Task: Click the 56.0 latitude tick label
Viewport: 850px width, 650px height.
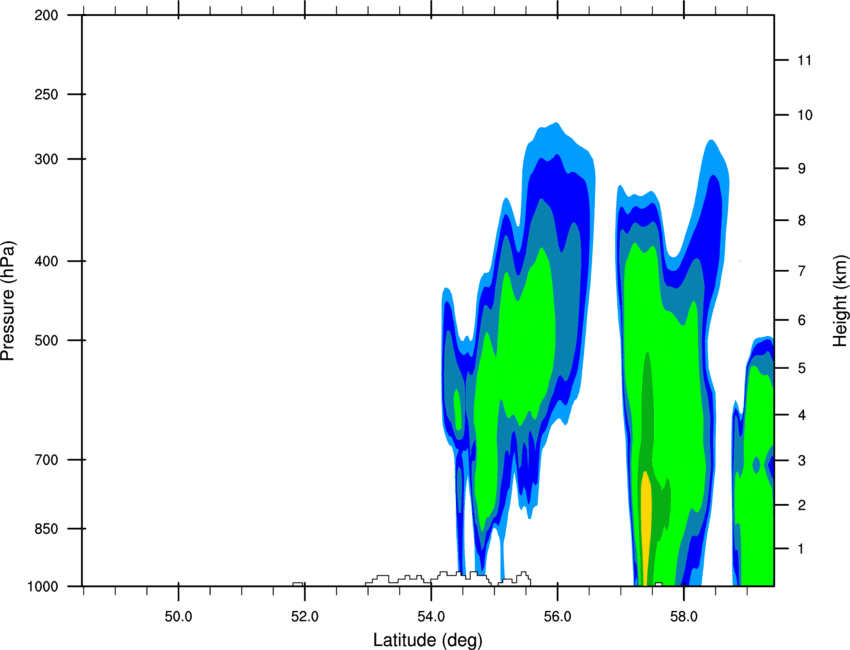Action: pyautogui.click(x=557, y=616)
